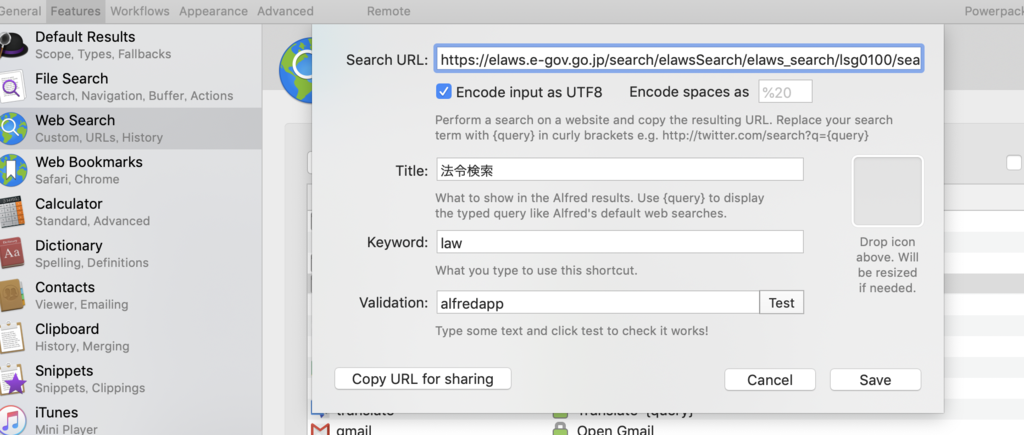
Task: Select the gmail keyword row text
Action: (x=354, y=430)
